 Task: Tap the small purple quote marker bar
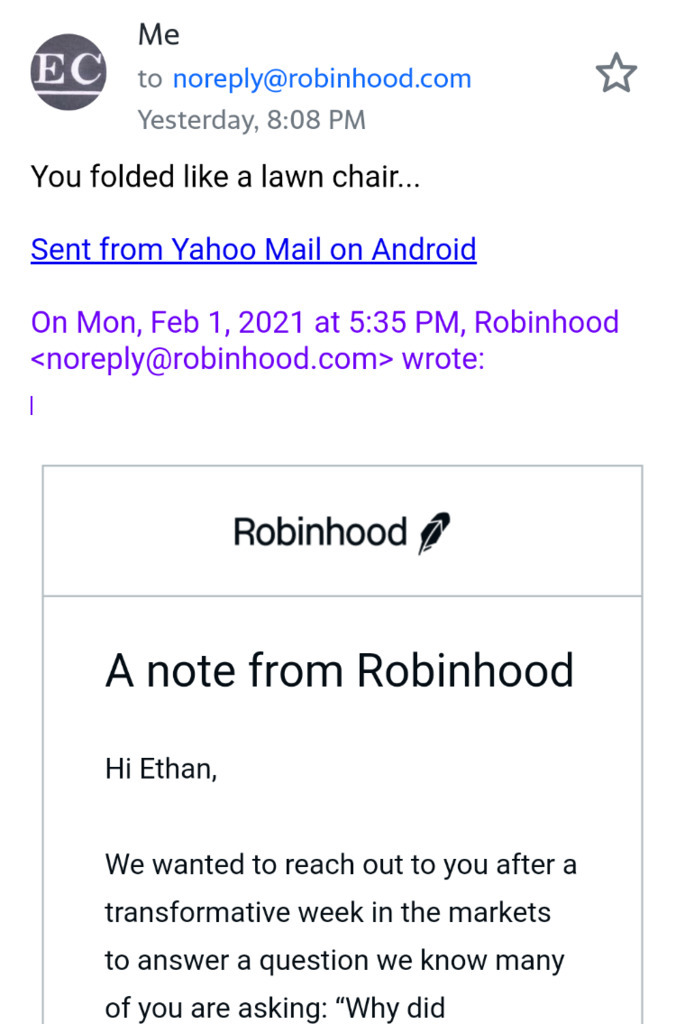point(32,406)
